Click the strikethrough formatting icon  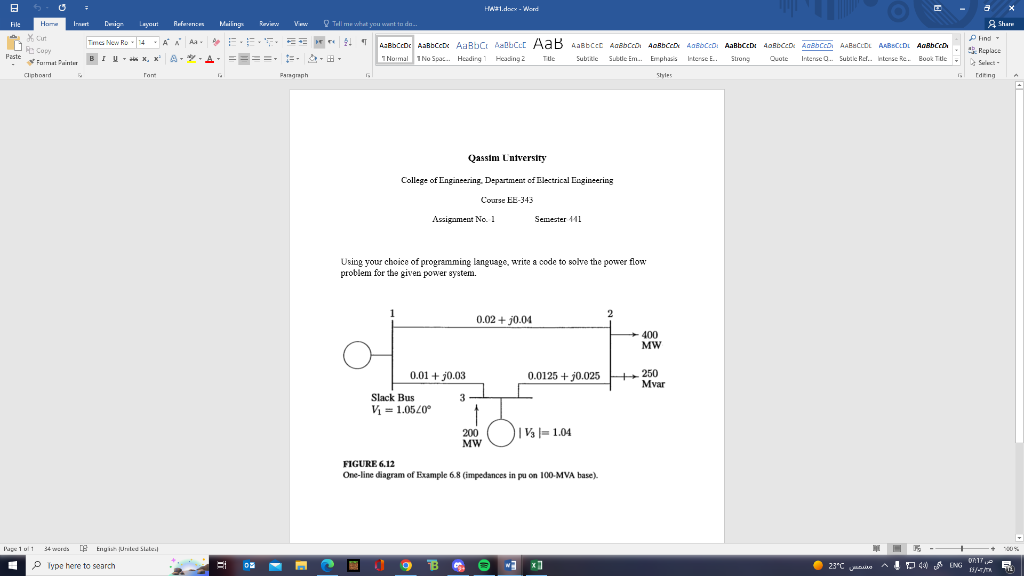(134, 58)
